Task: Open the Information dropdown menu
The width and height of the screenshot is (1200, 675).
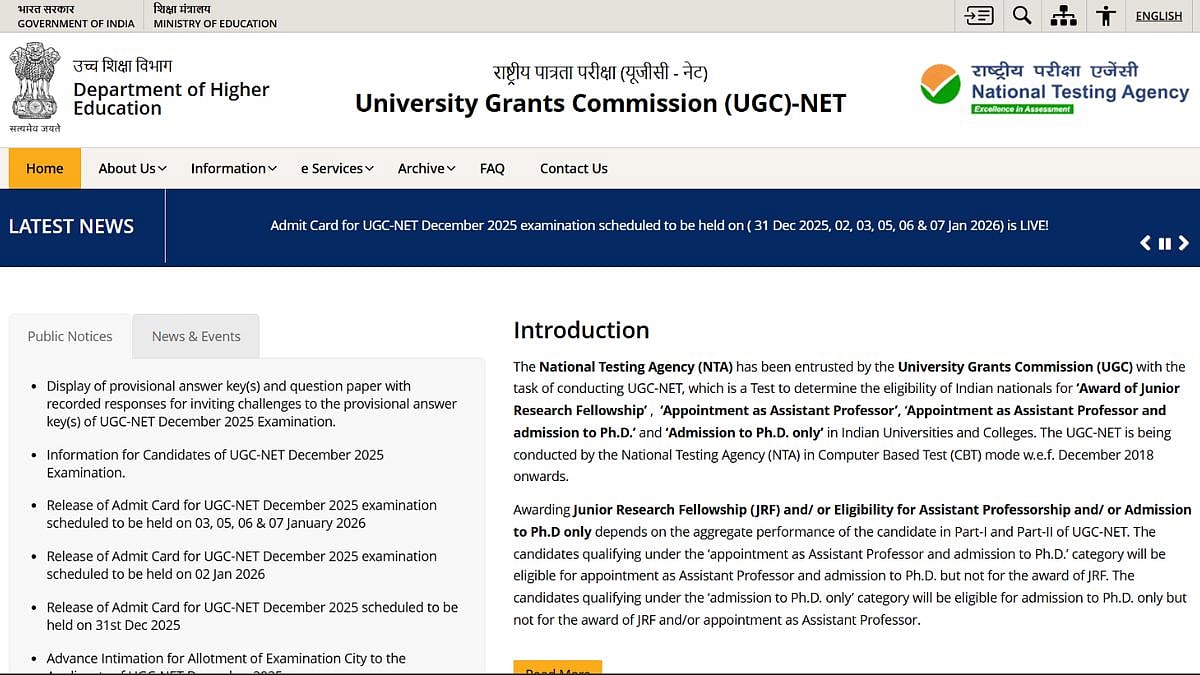Action: point(232,168)
